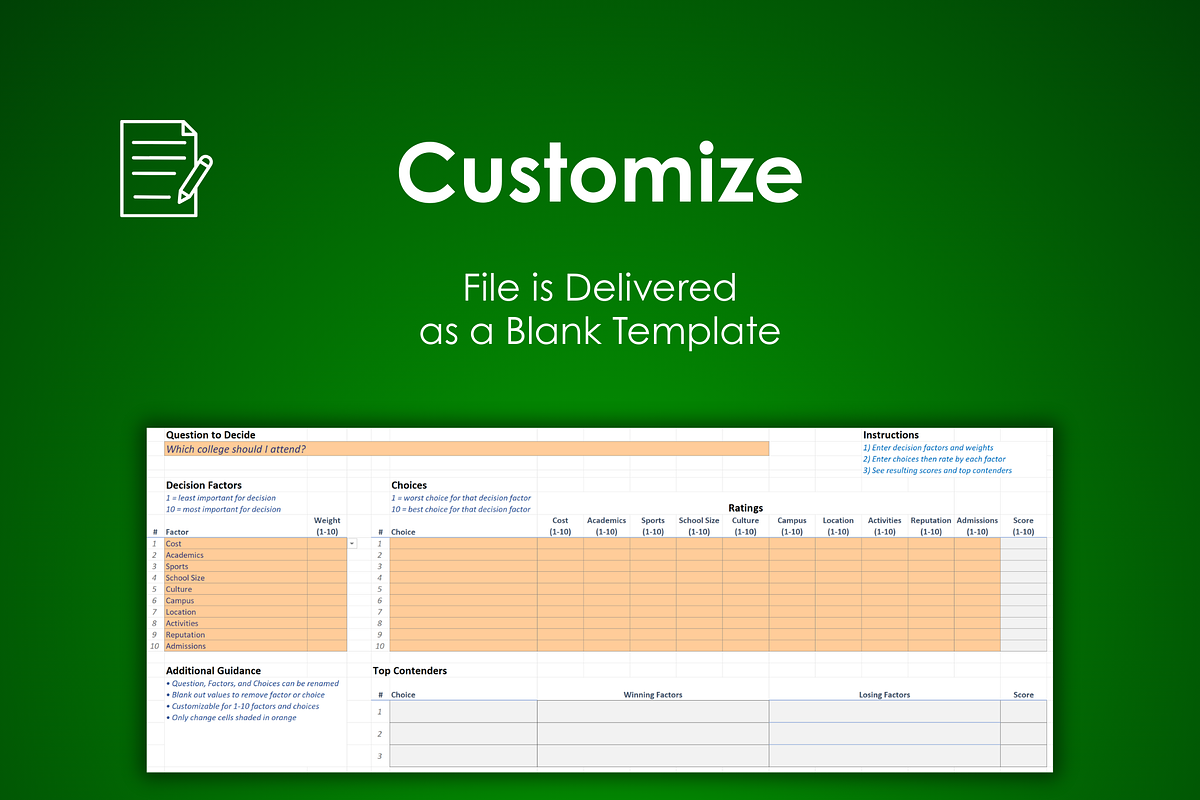Click '10 = best choice for that decision factor' note

point(461,509)
